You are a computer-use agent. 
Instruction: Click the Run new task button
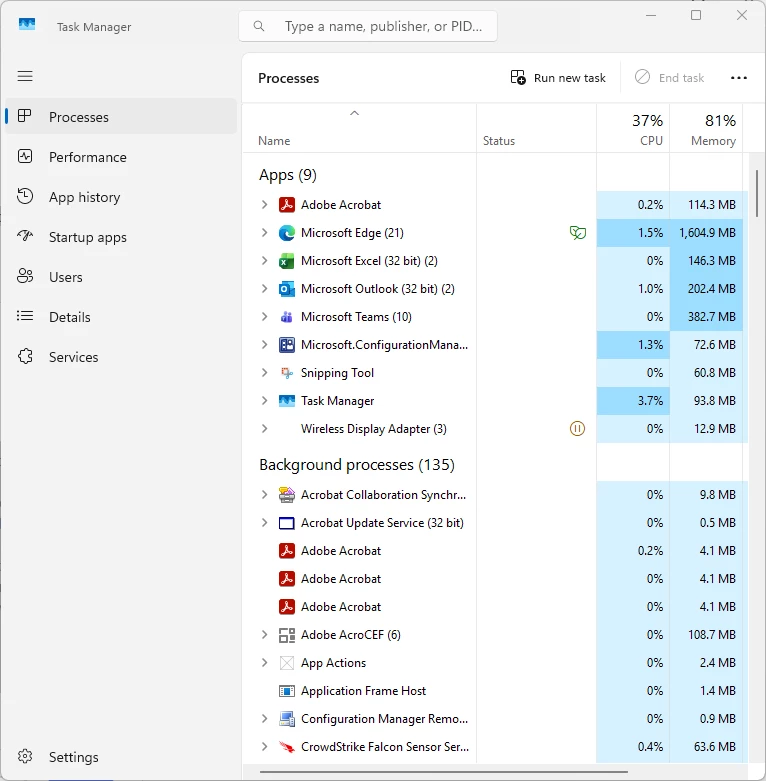click(x=558, y=78)
